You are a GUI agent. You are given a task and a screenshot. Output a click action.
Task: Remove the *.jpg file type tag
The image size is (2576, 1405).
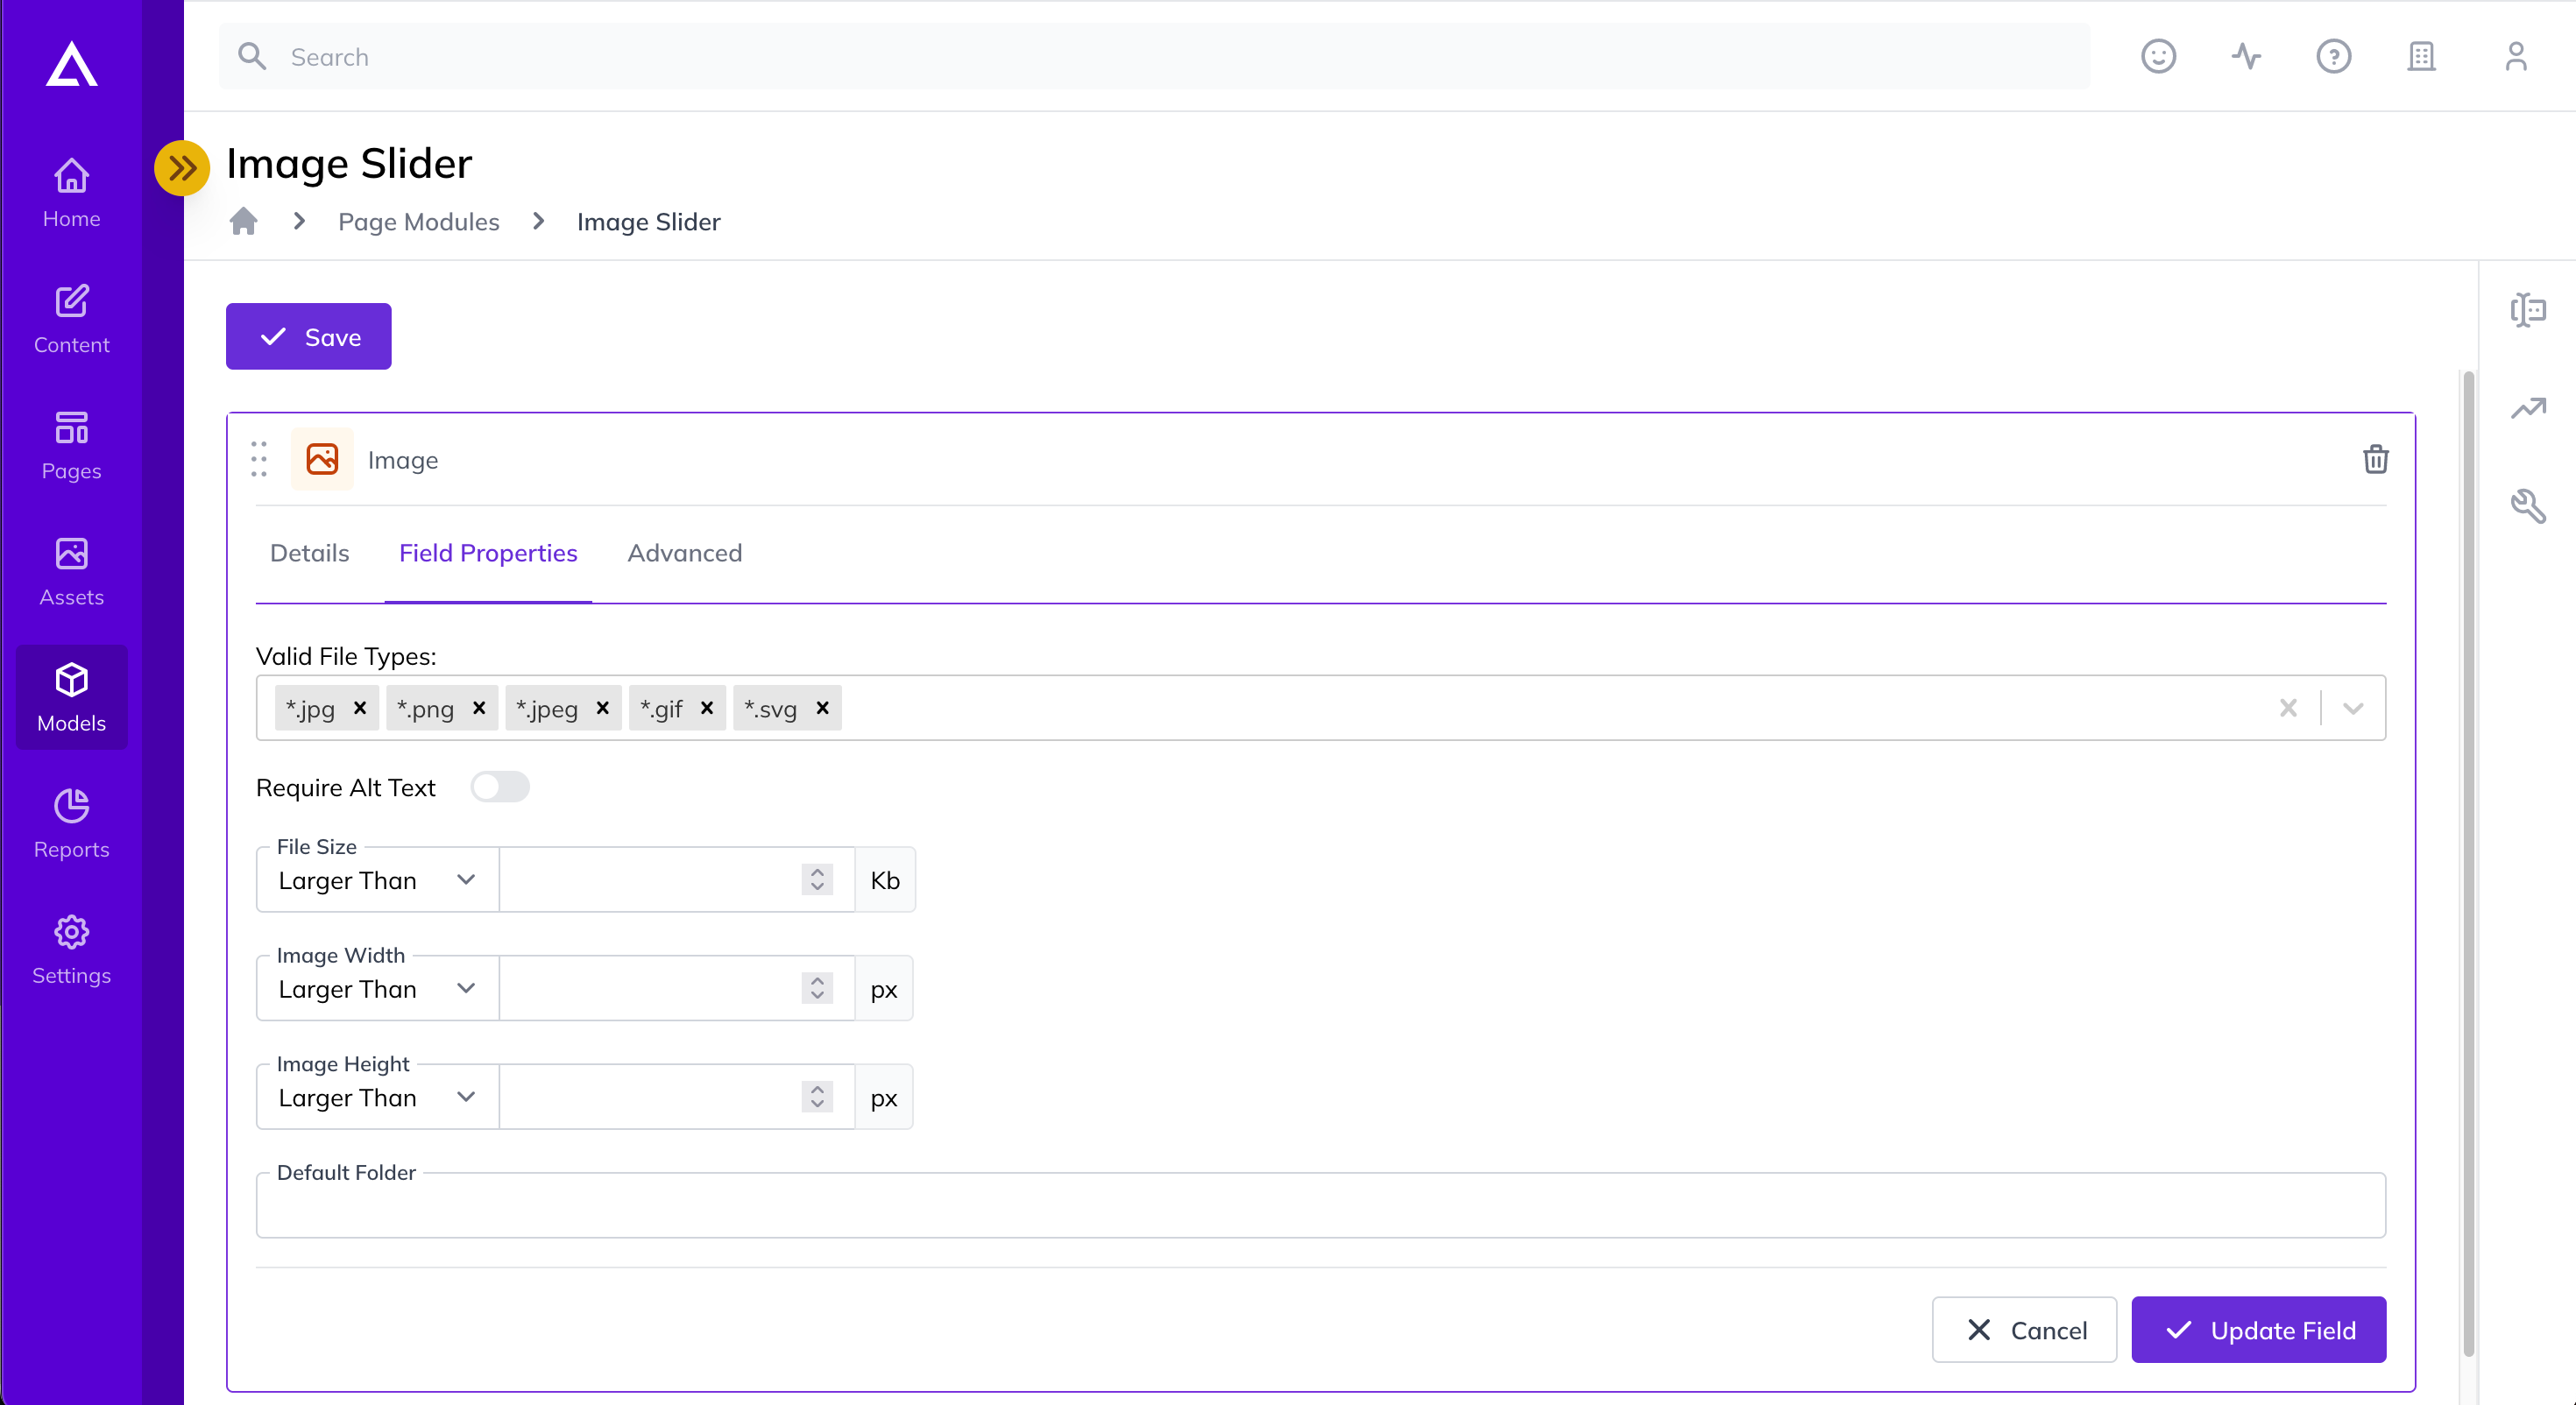point(360,708)
